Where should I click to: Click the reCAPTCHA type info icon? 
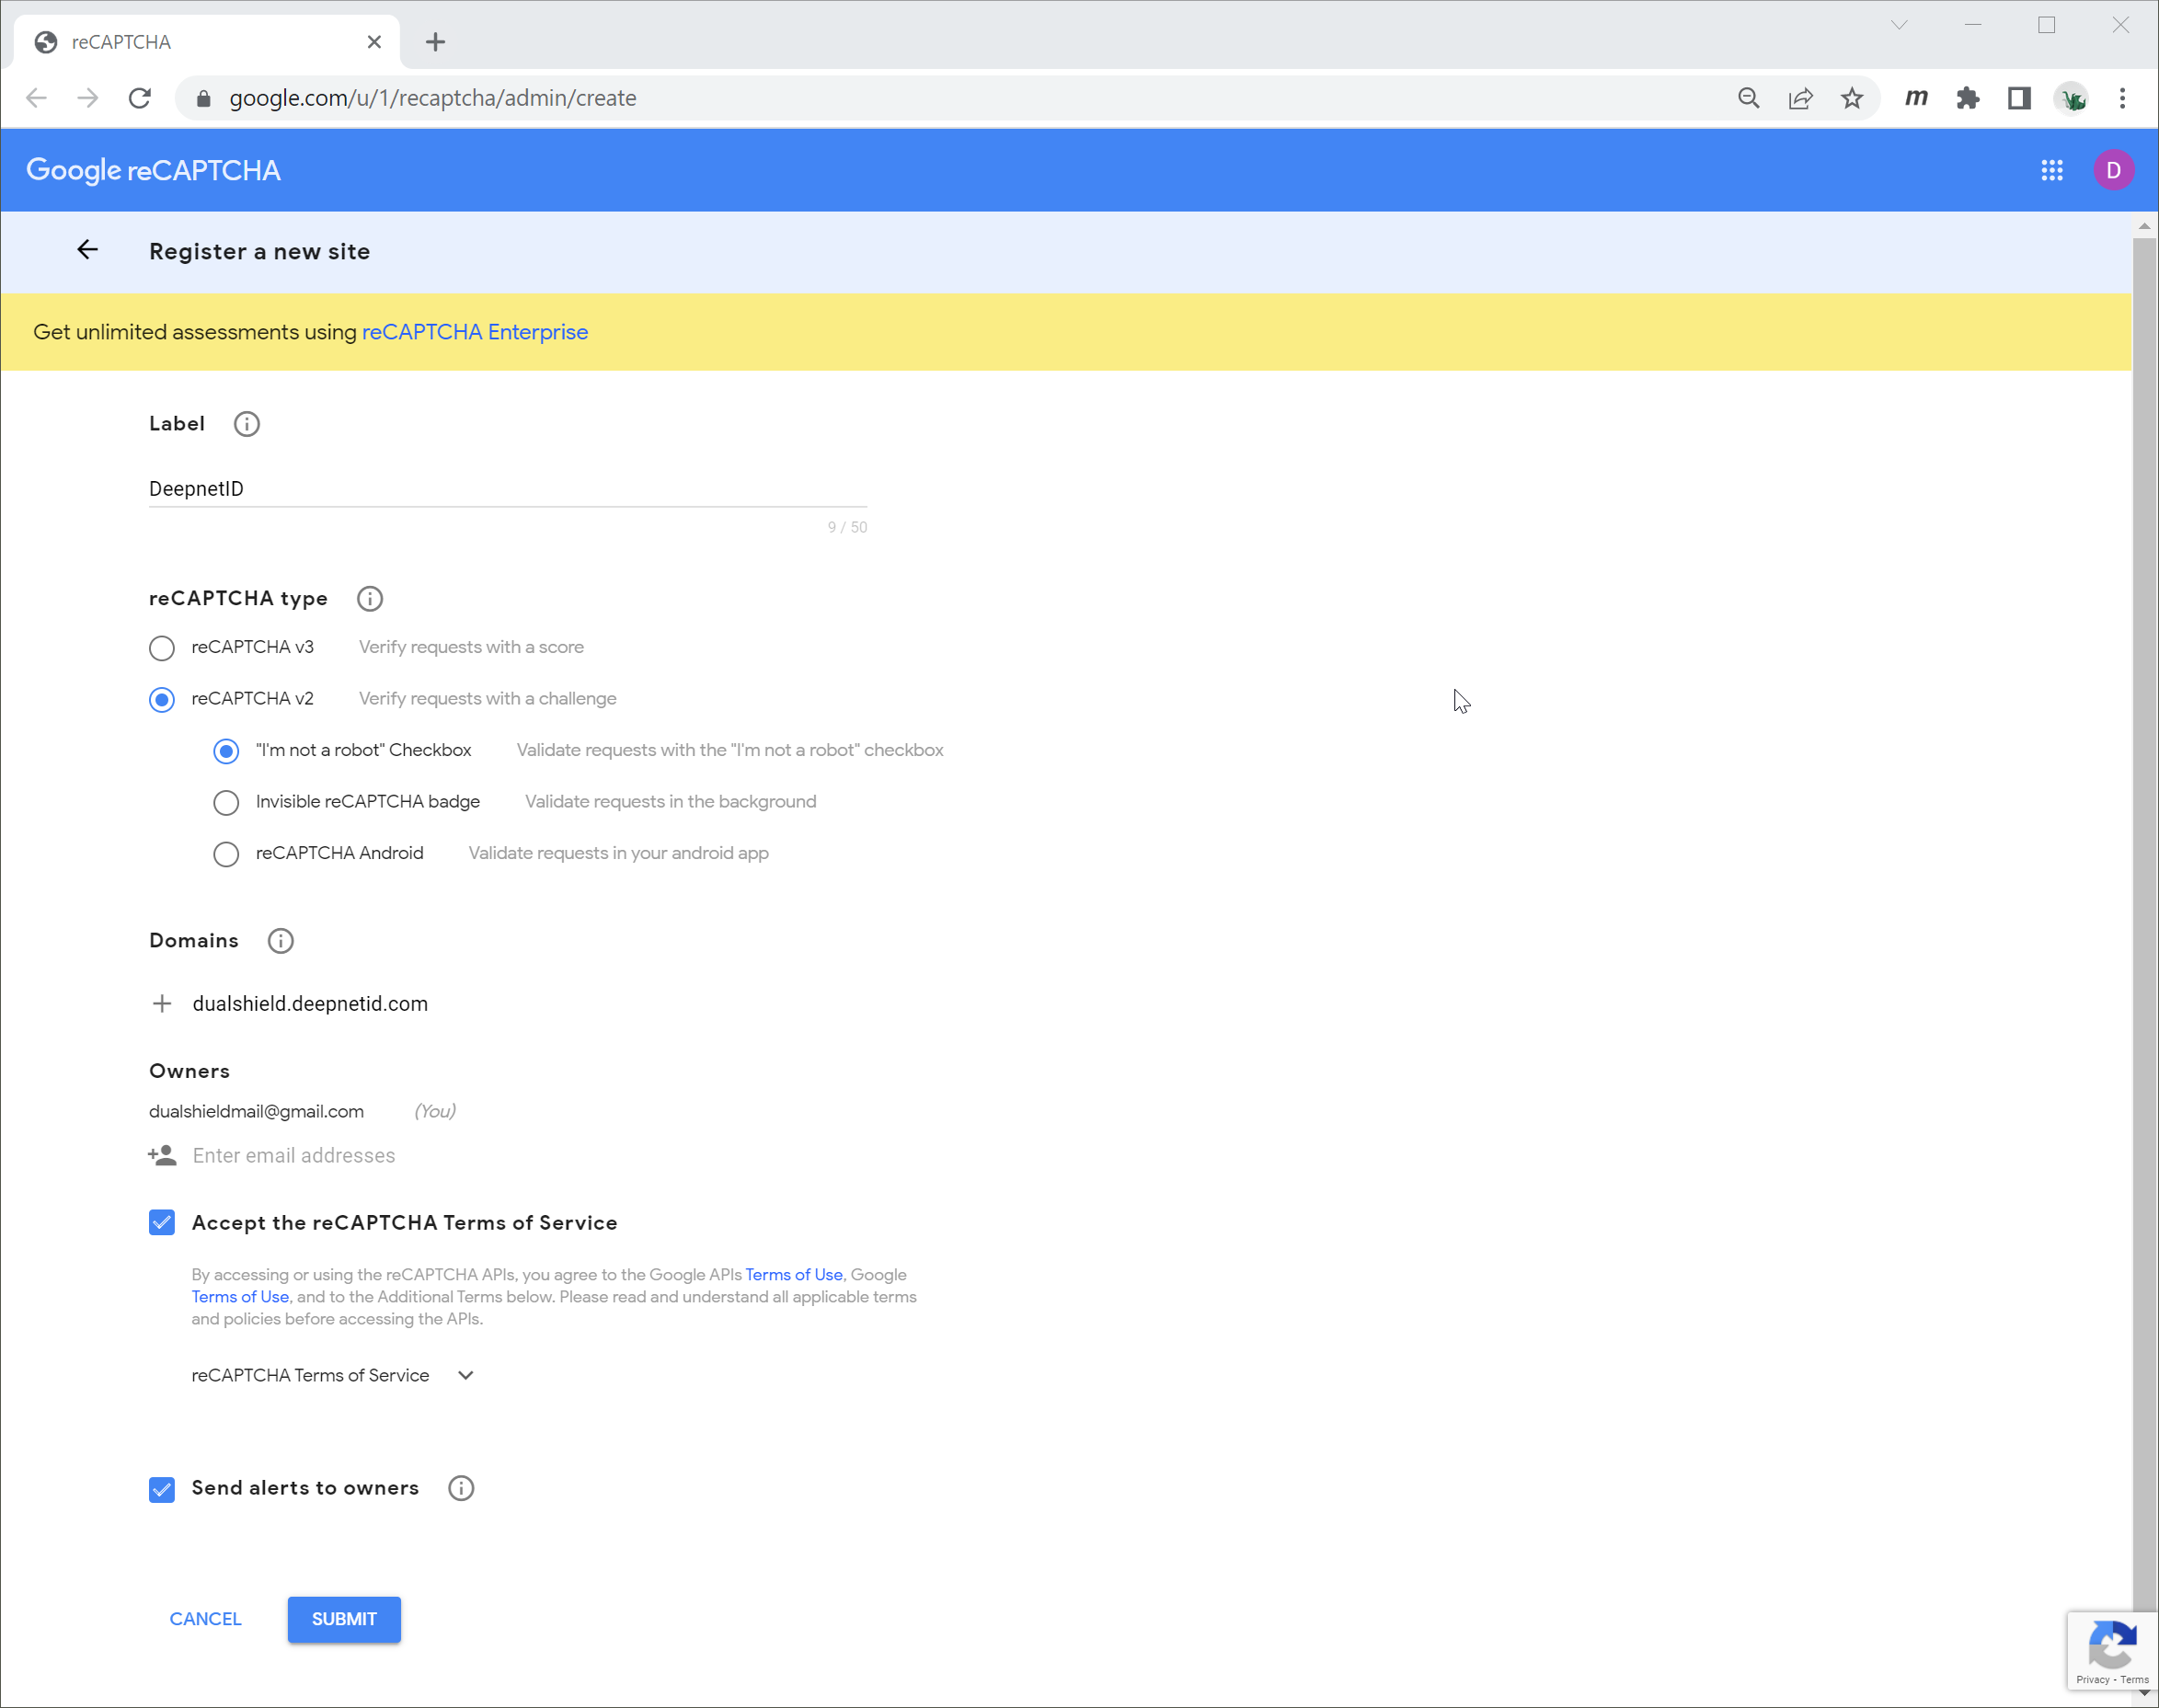pos(370,598)
